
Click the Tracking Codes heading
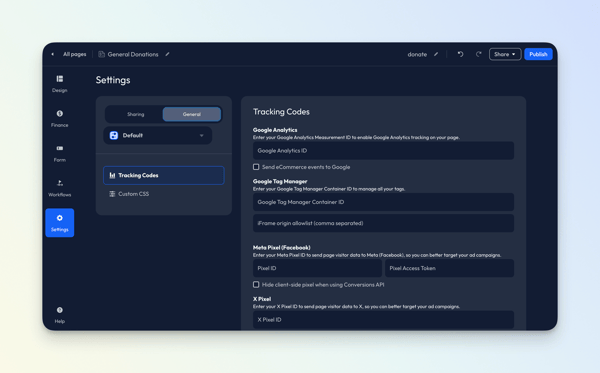[x=281, y=112]
